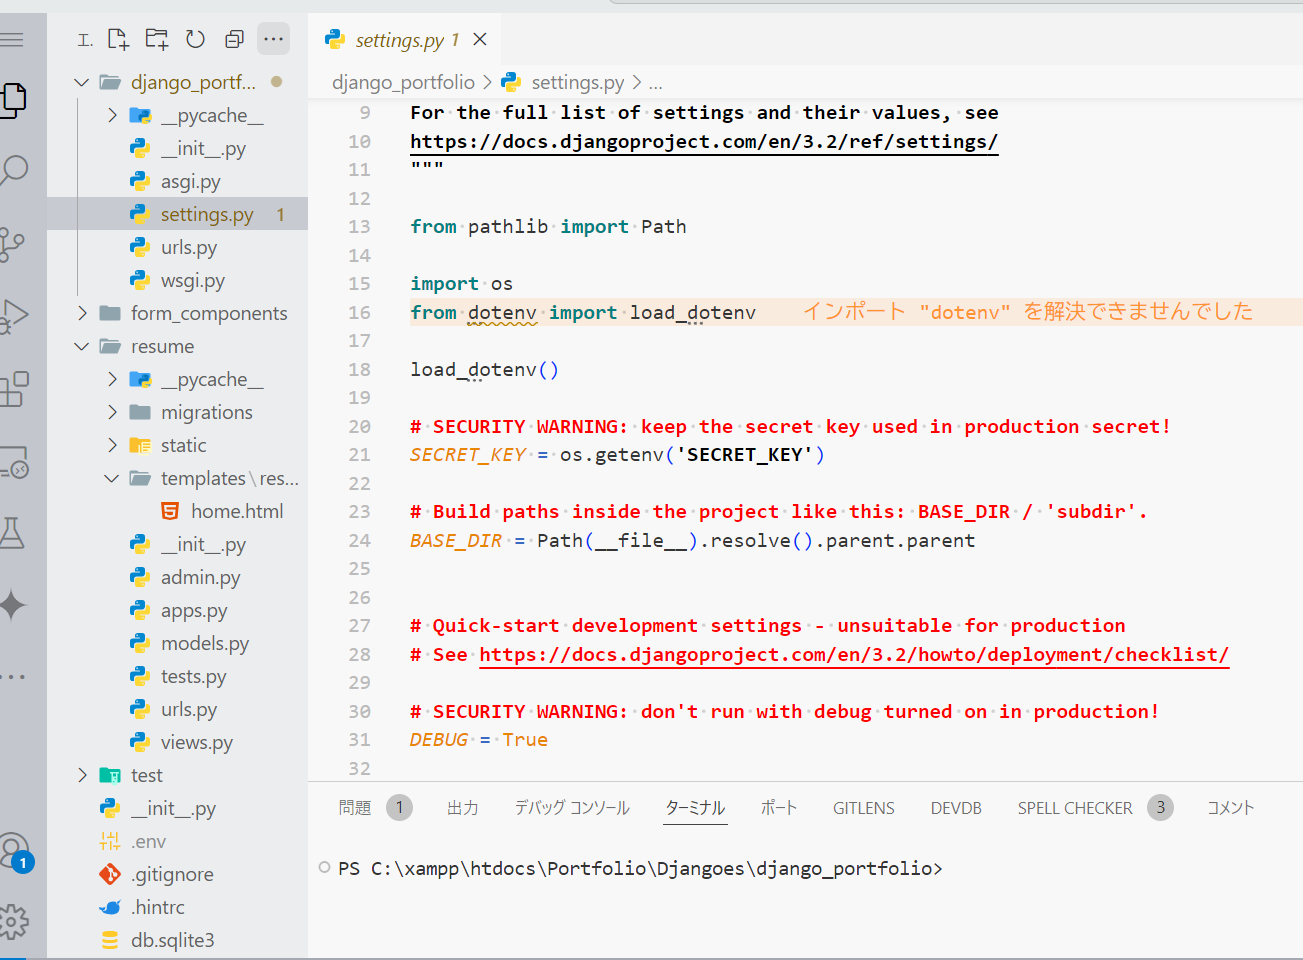This screenshot has height=960, width=1303.
Task: Create a new file in Explorer
Action: click(117, 38)
